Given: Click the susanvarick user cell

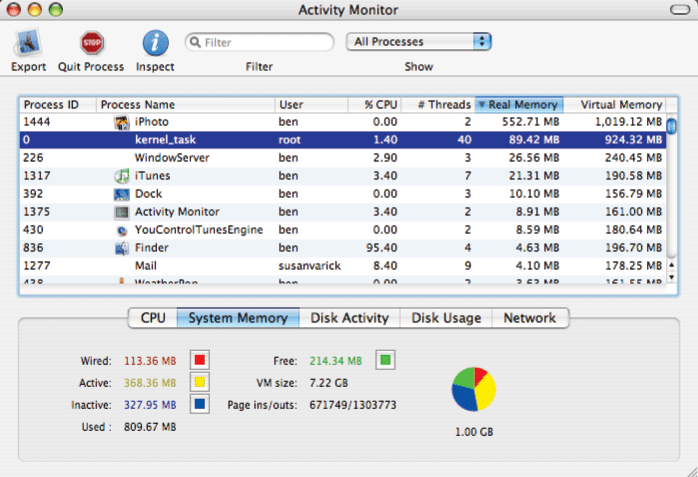Looking at the screenshot, I should 310,266.
